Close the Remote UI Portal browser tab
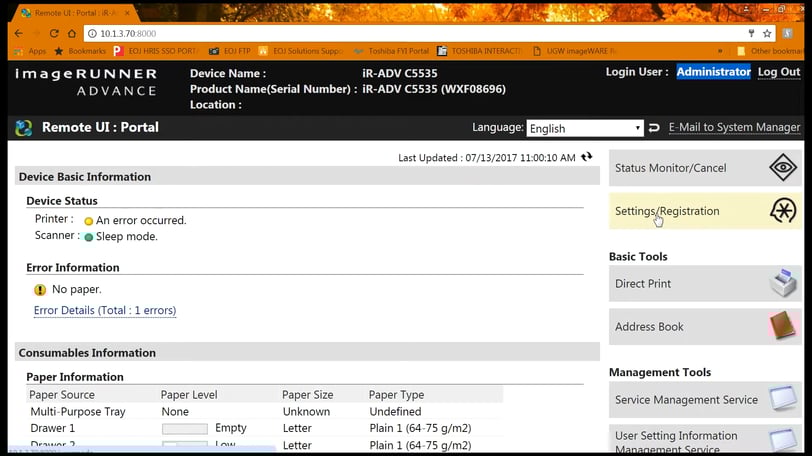The image size is (812, 456). pyautogui.click(x=127, y=12)
